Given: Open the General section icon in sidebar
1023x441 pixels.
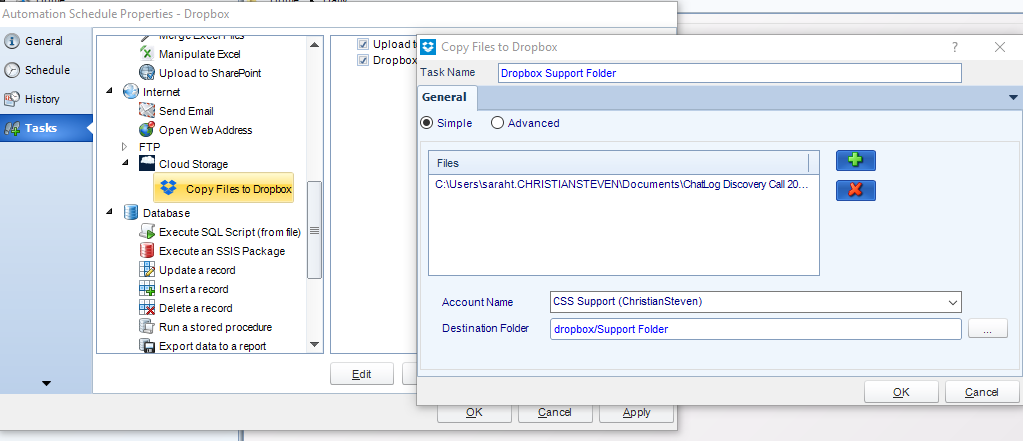Looking at the screenshot, I should coord(12,41).
